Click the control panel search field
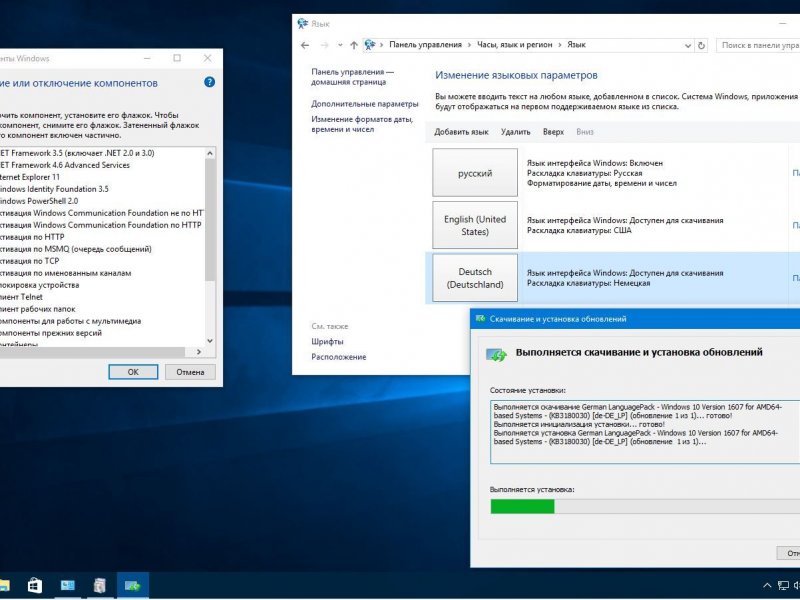Image resolution: width=800 pixels, height=600 pixels. click(758, 45)
